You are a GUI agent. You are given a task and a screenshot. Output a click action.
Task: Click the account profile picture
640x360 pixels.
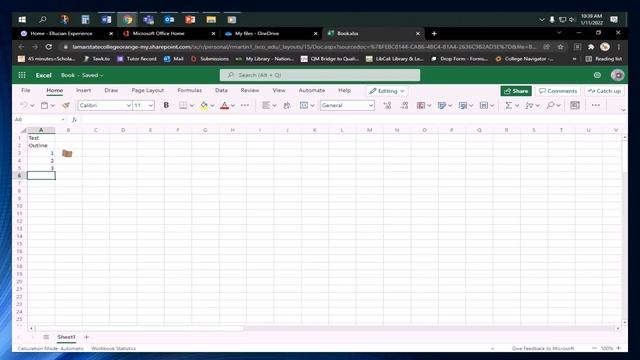click(x=618, y=75)
